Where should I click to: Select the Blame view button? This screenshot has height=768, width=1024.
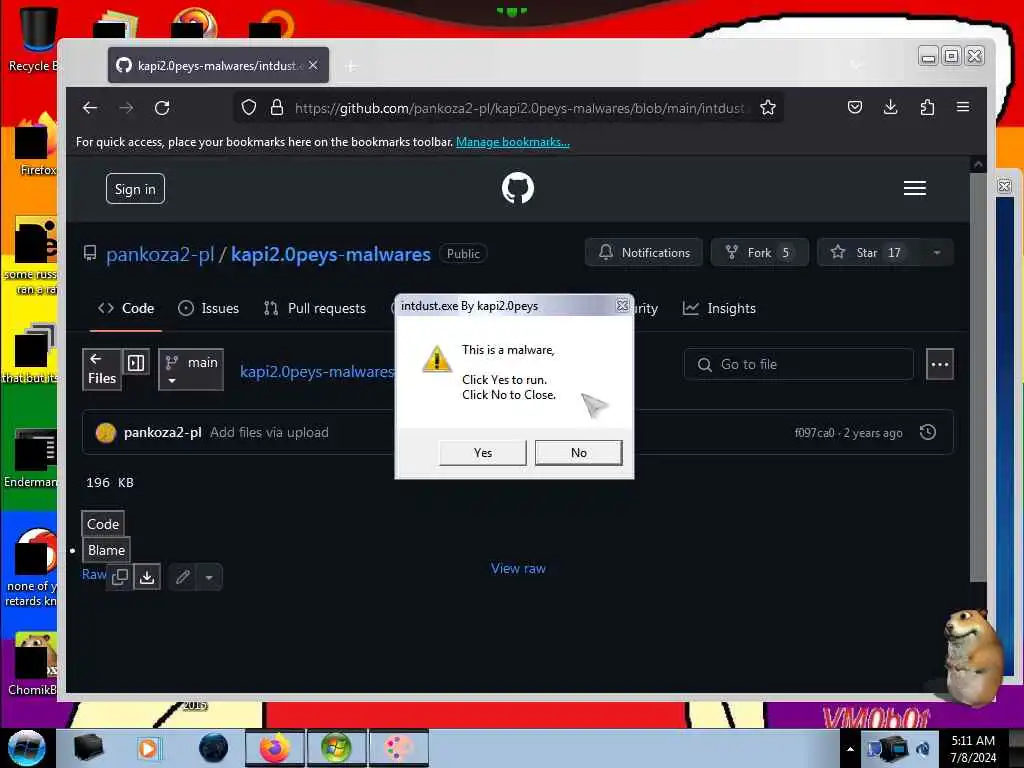pyautogui.click(x=106, y=550)
